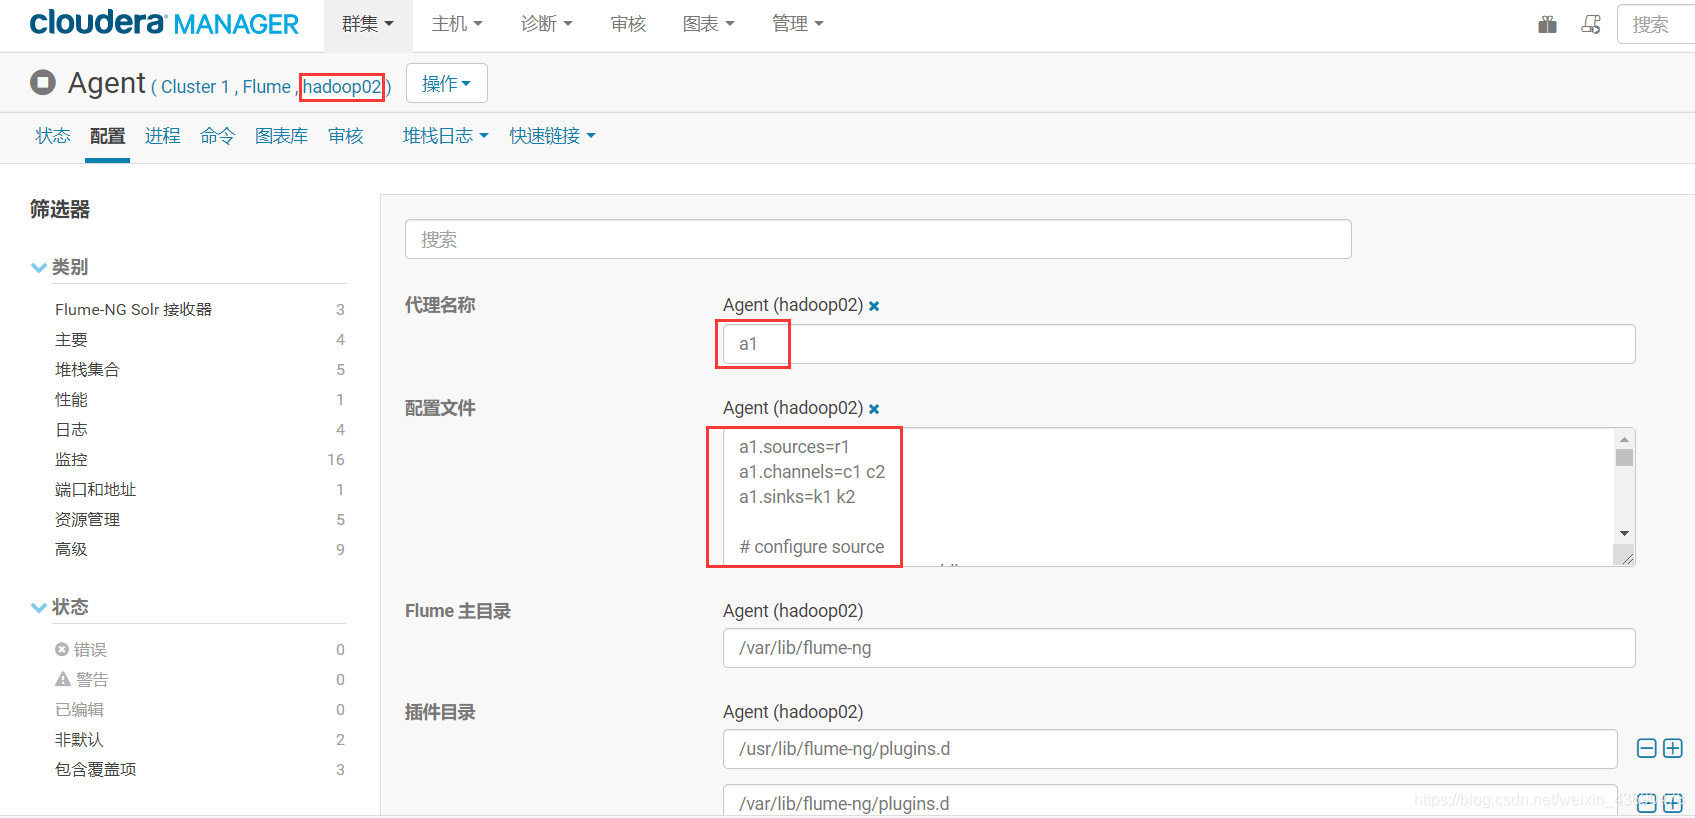
Task: Add a plugin directory after /usr/lib/flume-ng/plugins.d
Action: pos(1673,748)
